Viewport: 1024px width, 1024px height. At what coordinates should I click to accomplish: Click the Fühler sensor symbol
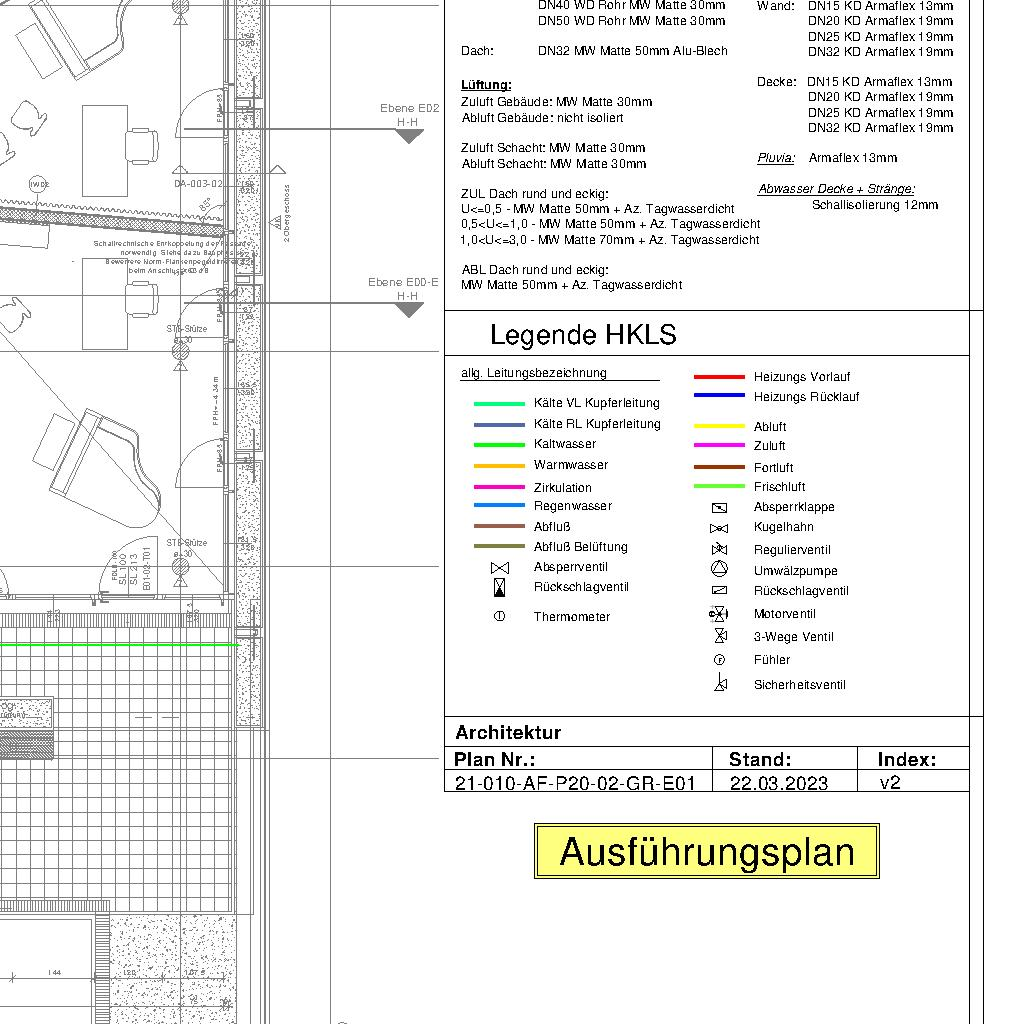click(718, 659)
